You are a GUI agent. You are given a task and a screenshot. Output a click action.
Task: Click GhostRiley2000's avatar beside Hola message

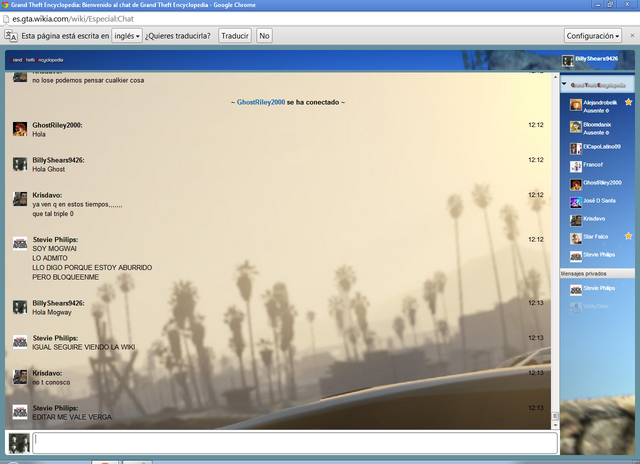[20, 129]
